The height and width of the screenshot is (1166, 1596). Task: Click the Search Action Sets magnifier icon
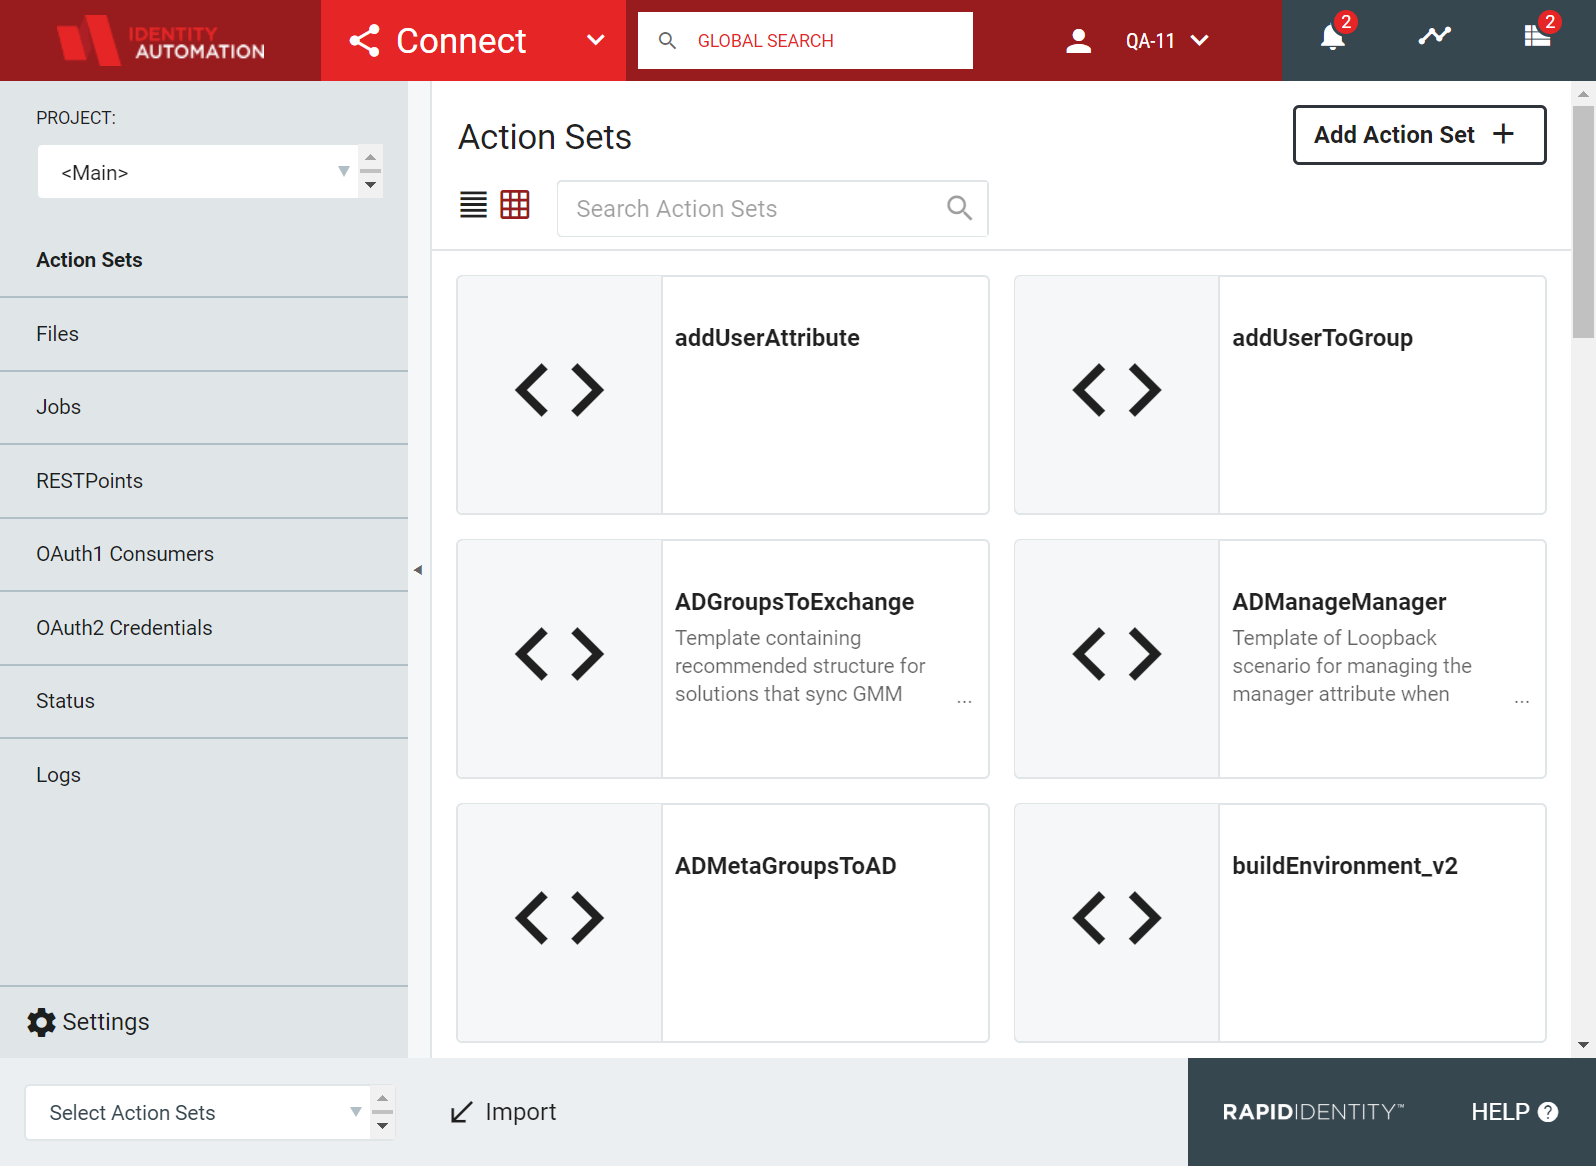pos(959,208)
